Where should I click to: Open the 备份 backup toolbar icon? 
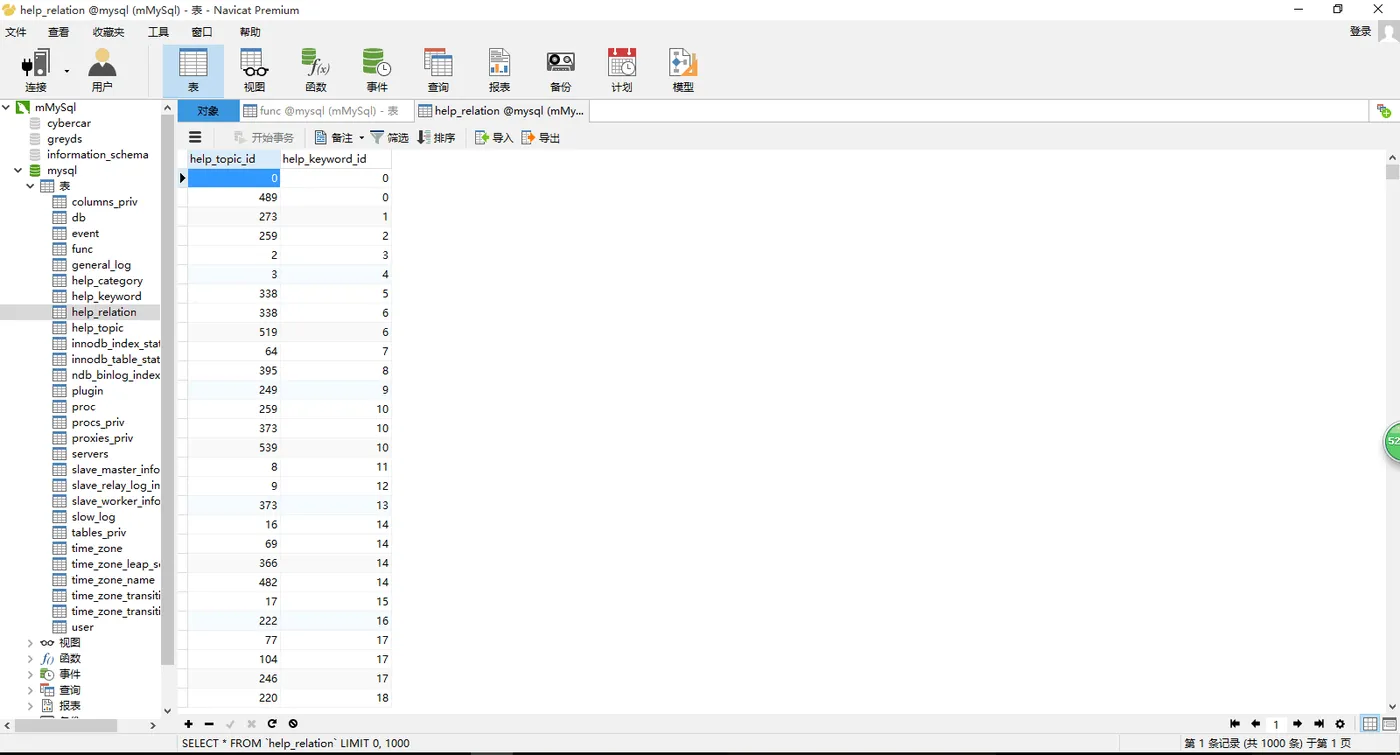pos(561,71)
